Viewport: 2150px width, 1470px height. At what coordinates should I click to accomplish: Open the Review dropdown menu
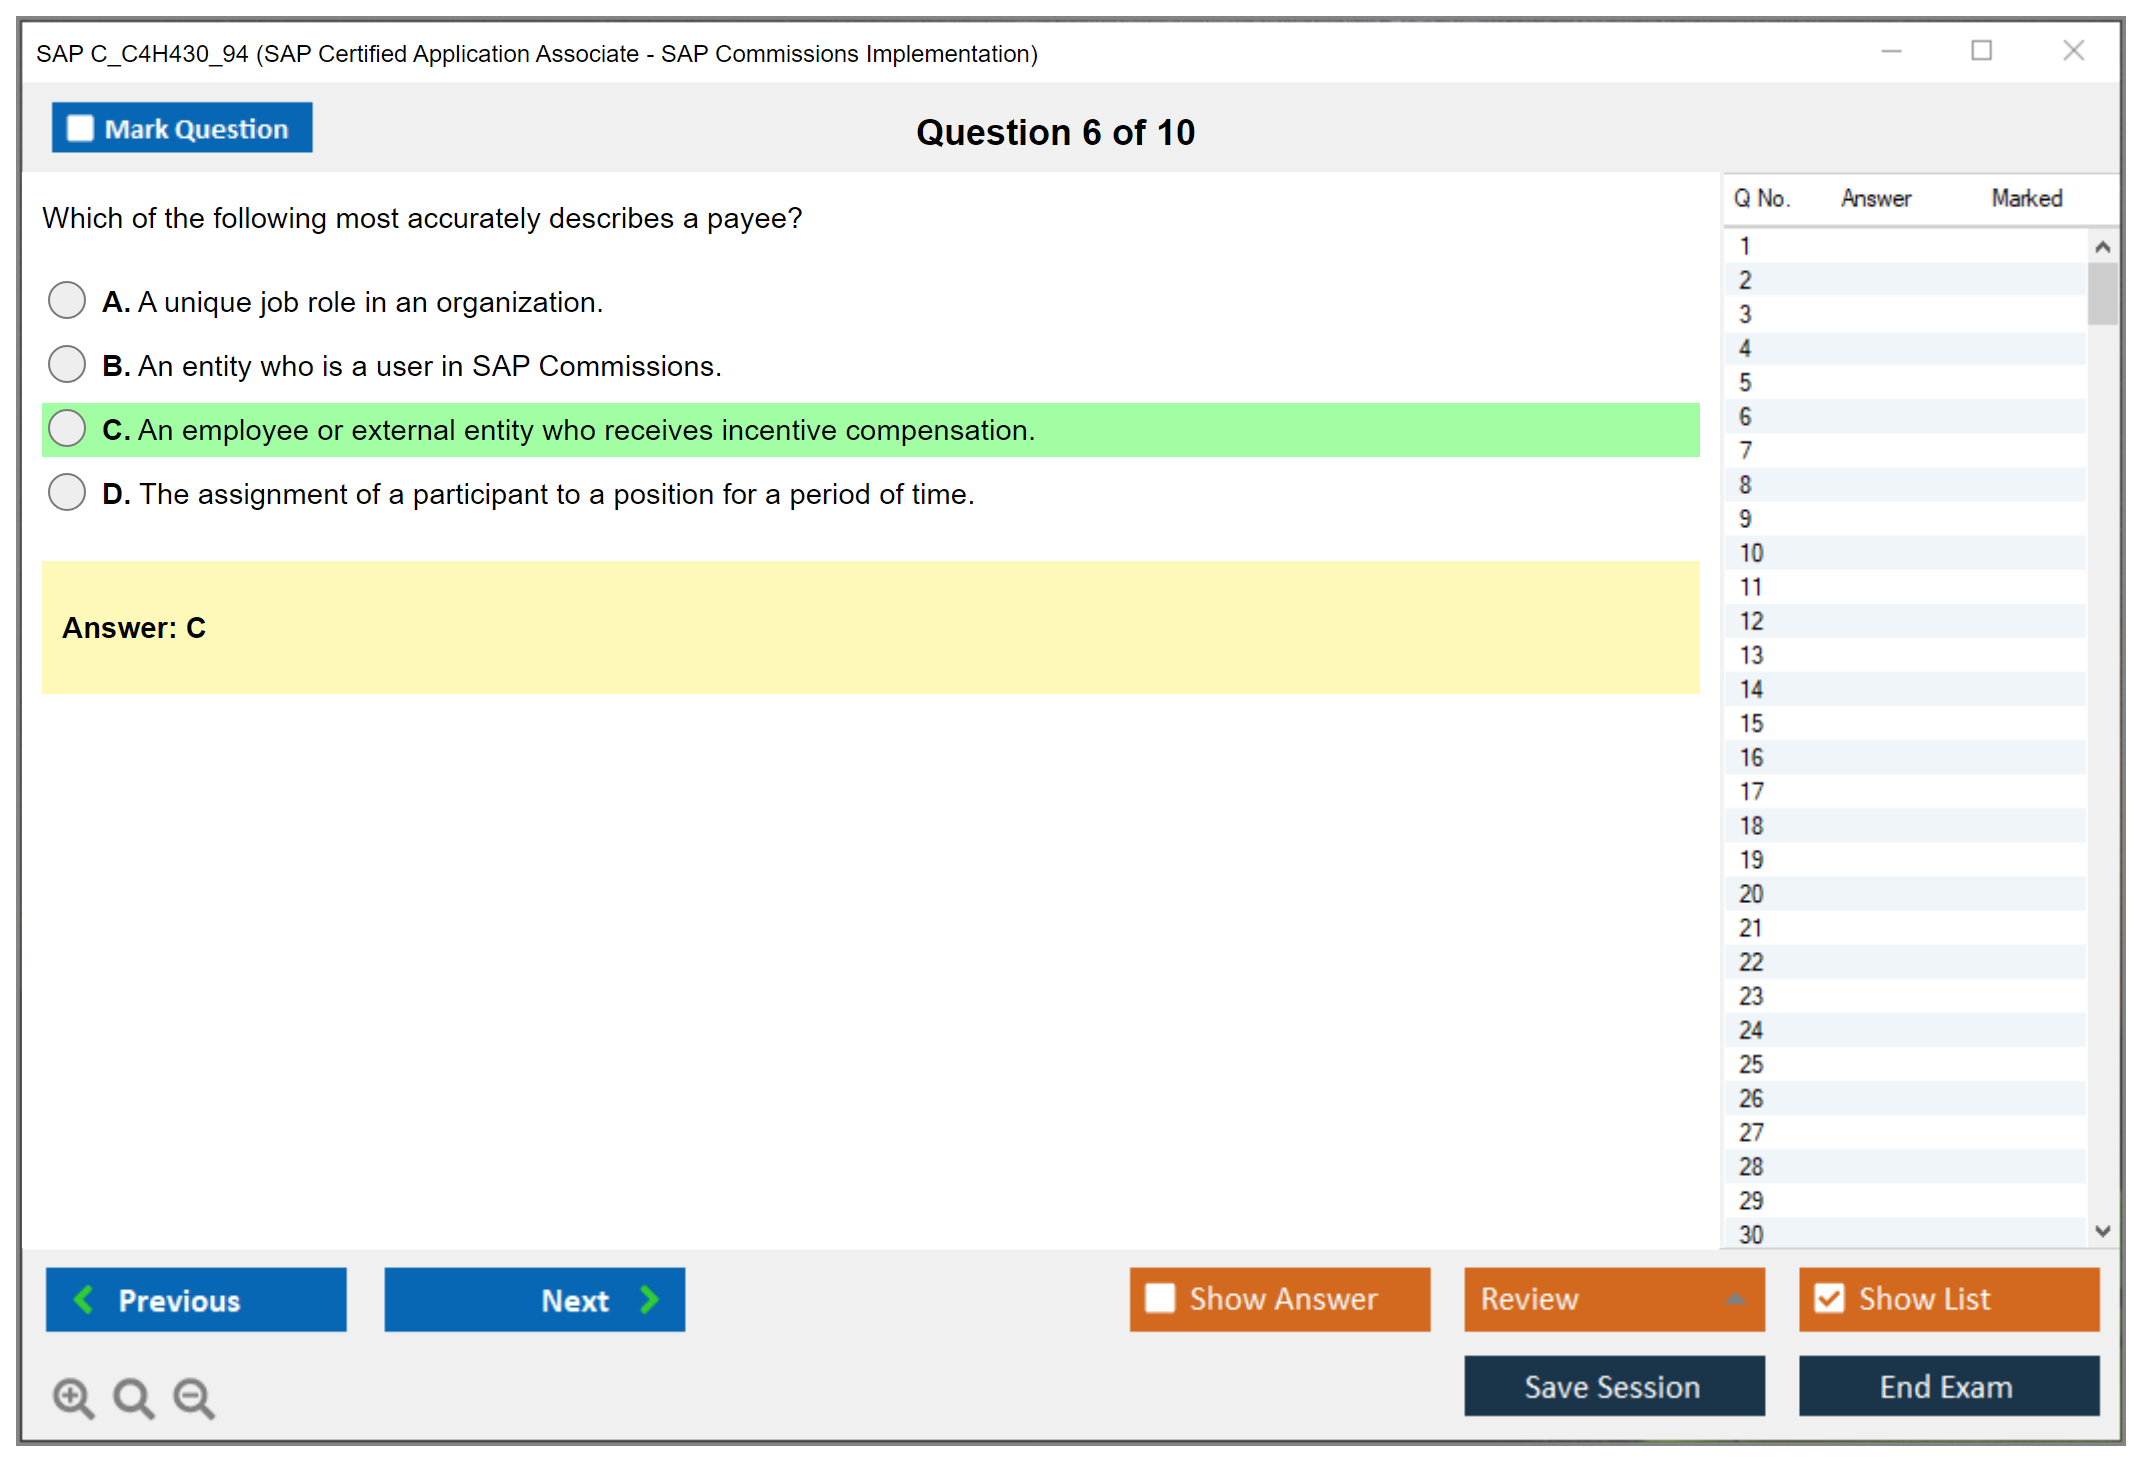[1735, 1298]
